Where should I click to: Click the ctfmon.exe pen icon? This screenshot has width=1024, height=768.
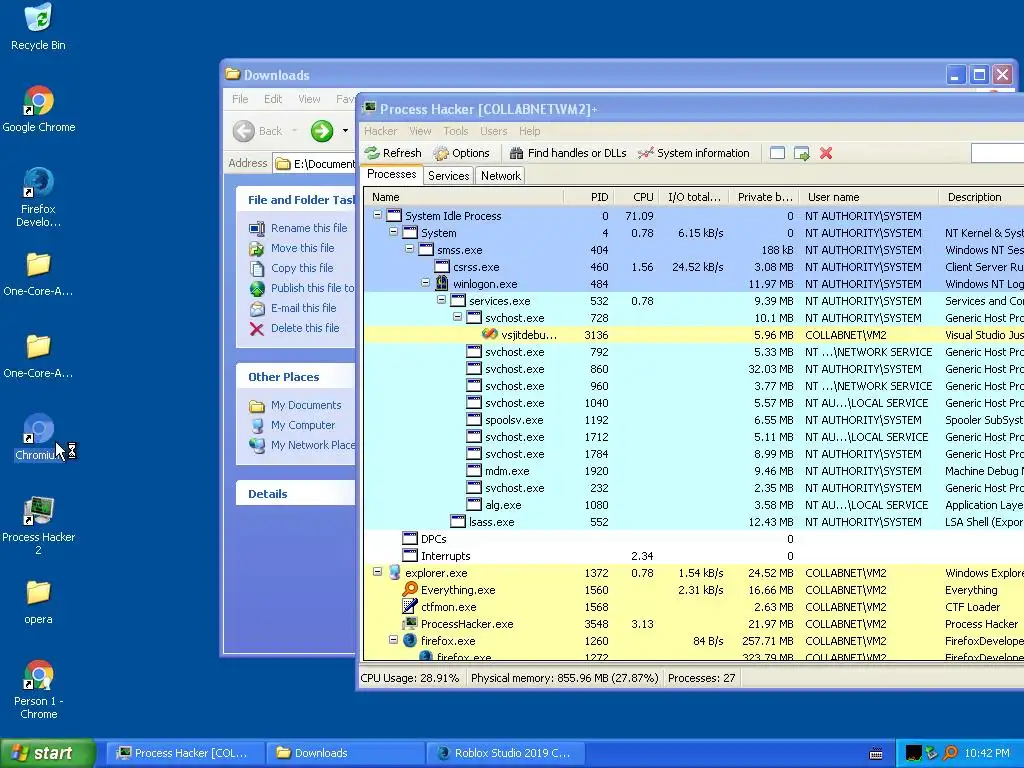(409, 606)
